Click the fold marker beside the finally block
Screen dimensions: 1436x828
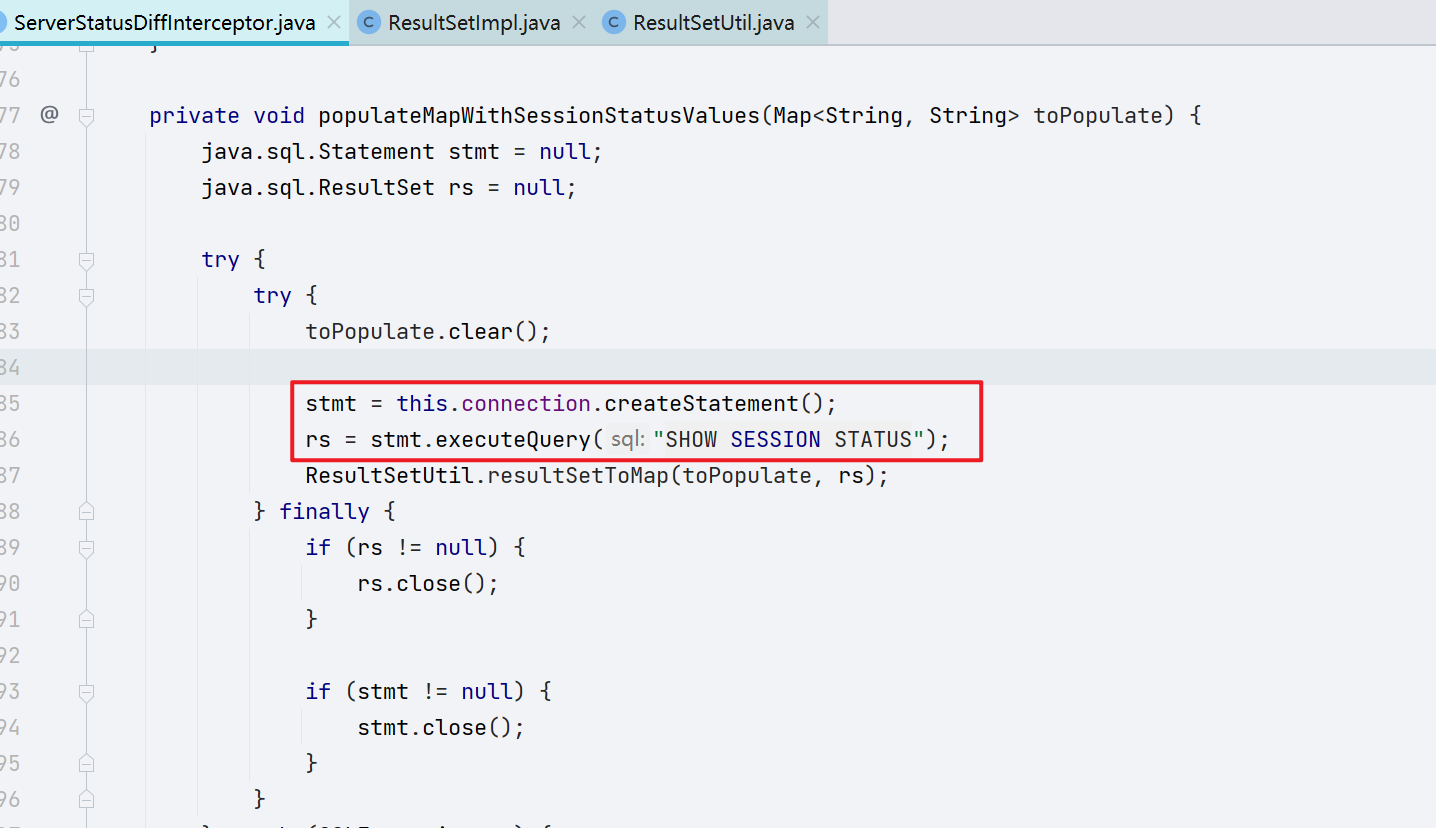86,510
